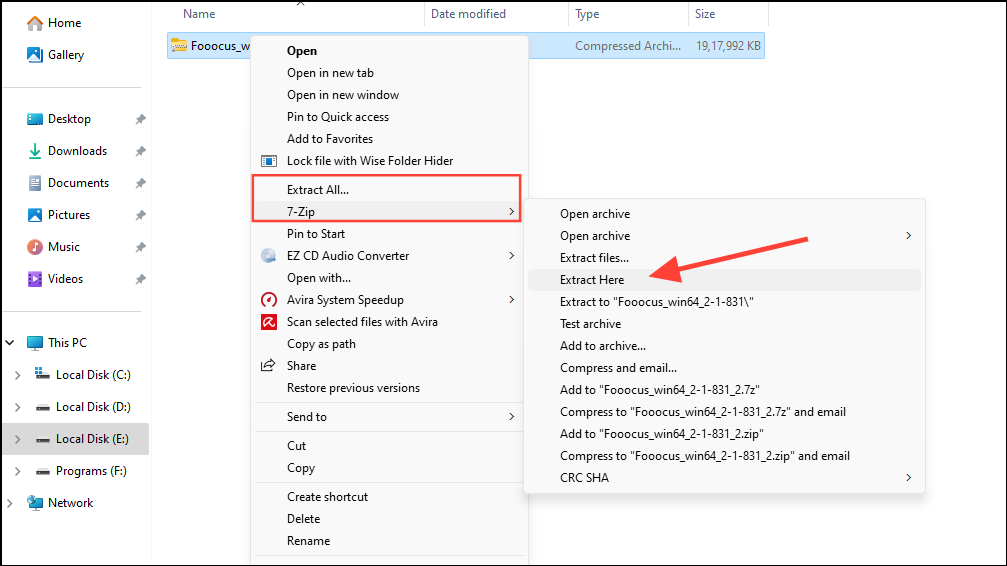Click the red Avira scan icon

[268, 322]
